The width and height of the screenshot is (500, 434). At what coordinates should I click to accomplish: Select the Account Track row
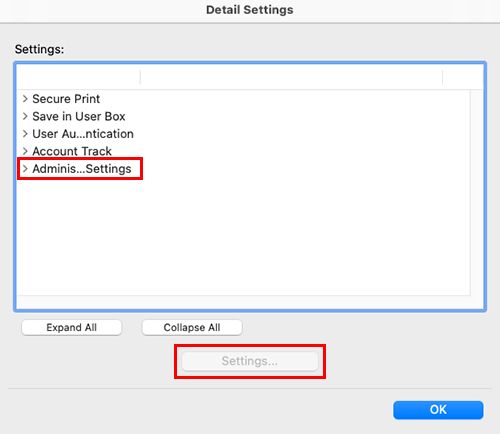pos(243,151)
